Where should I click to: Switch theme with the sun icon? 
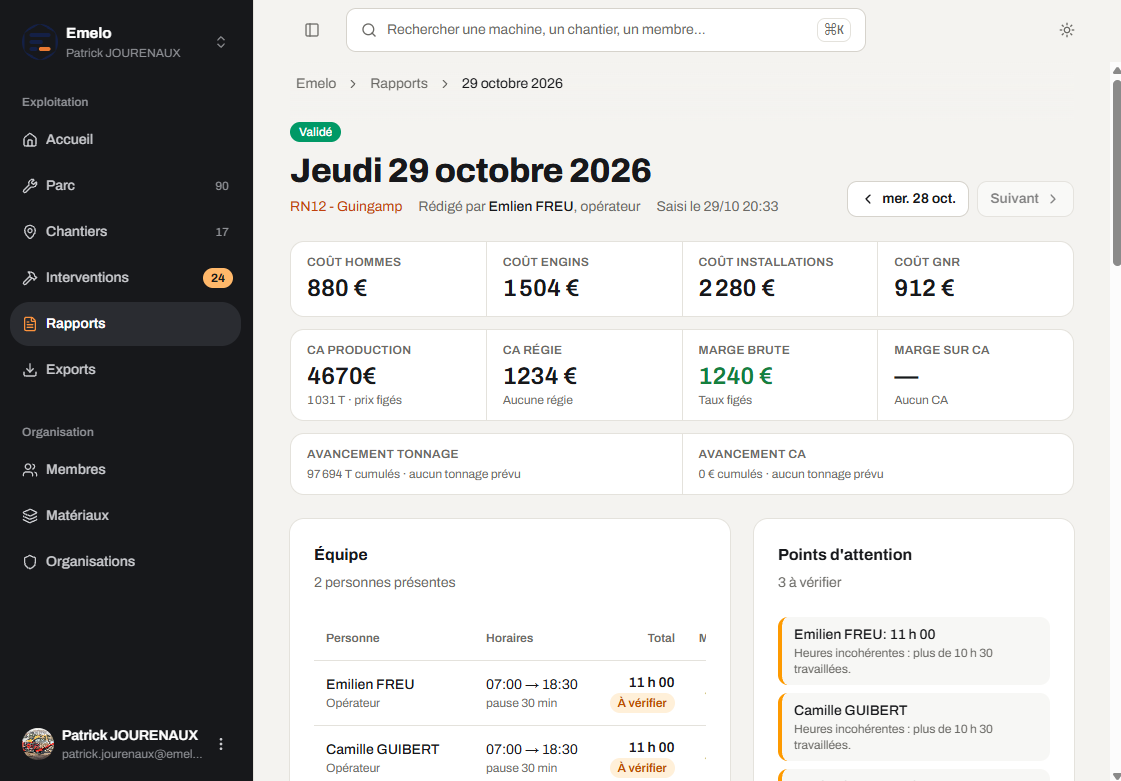pyautogui.click(x=1067, y=30)
